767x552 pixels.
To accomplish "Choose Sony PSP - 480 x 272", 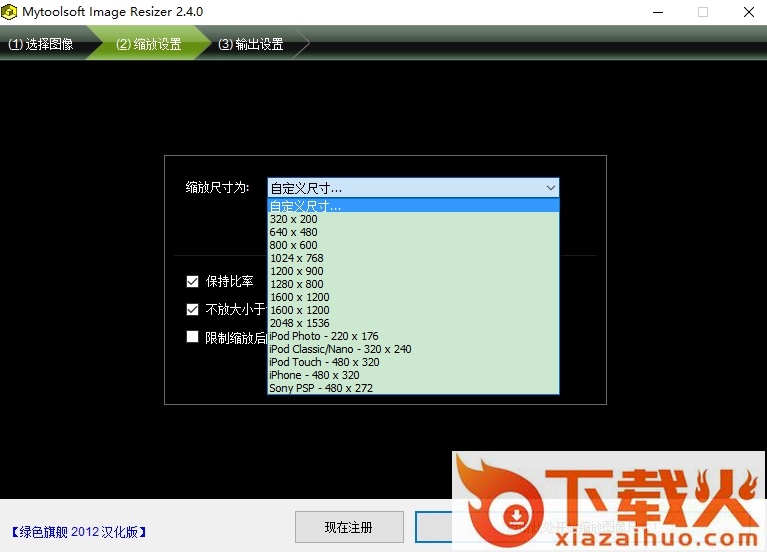I will [413, 388].
